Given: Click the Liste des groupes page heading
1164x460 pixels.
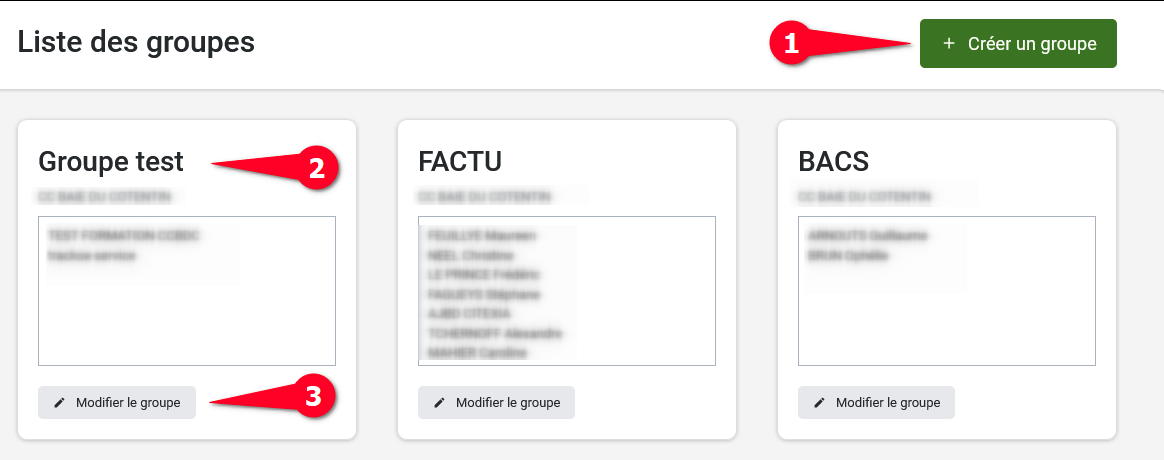Looking at the screenshot, I should 136,43.
